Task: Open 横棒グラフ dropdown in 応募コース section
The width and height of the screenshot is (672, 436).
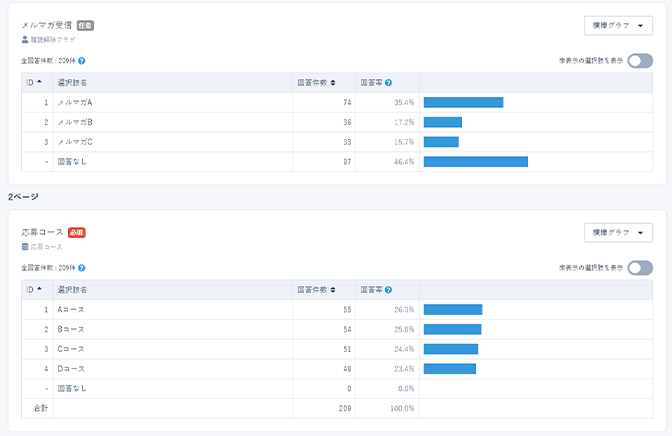Action: point(618,233)
